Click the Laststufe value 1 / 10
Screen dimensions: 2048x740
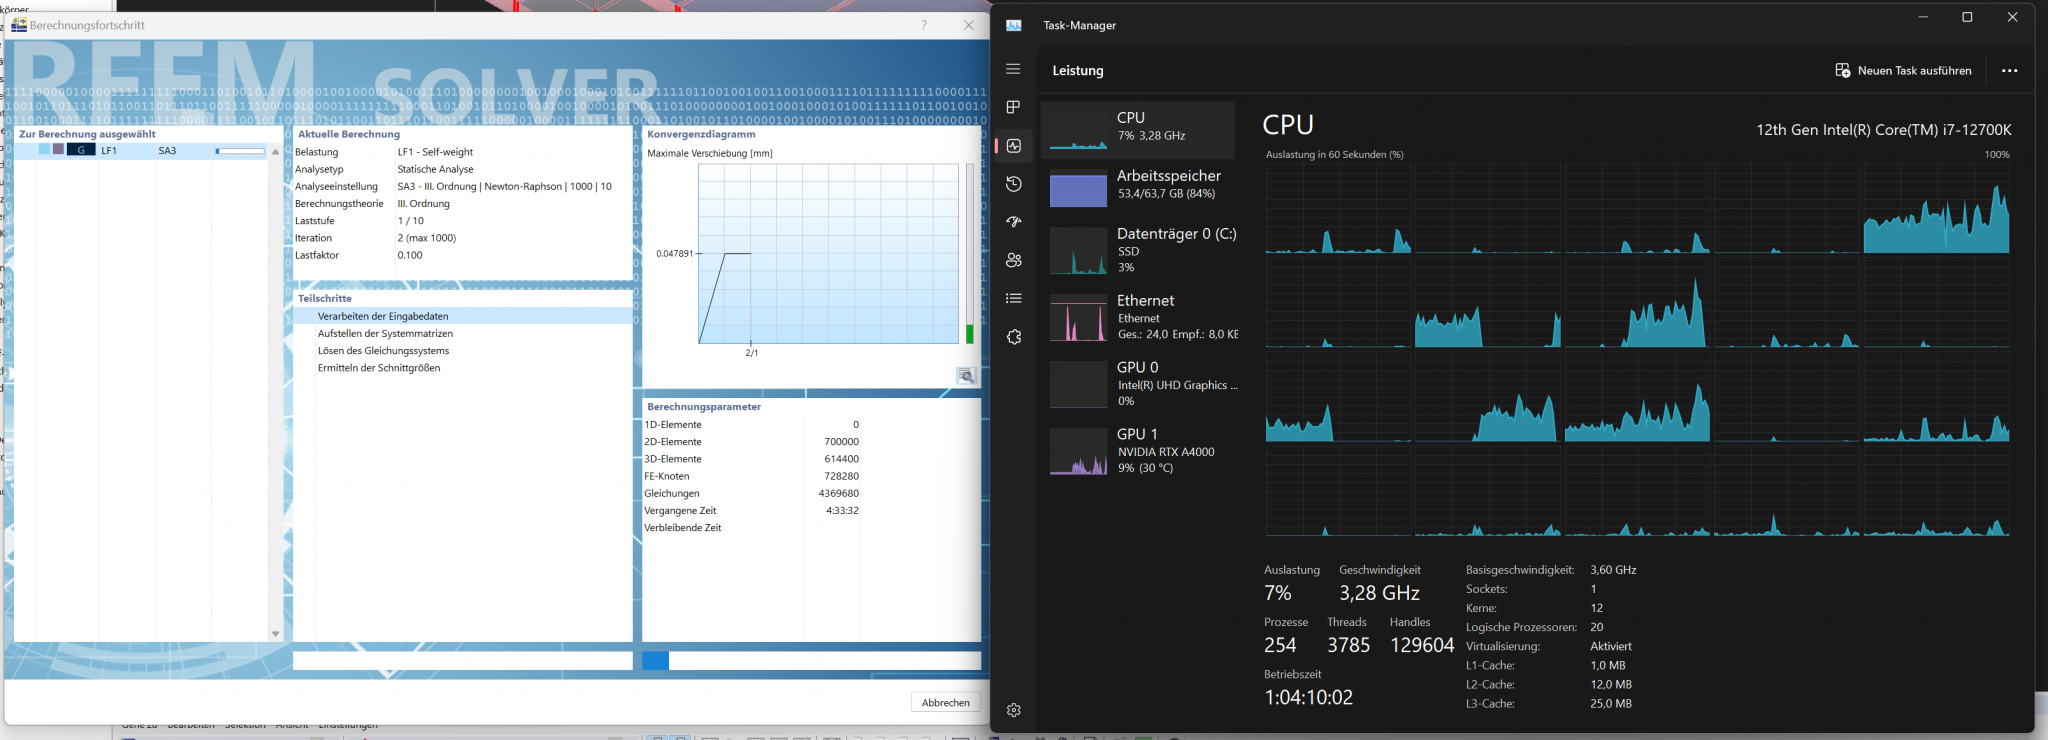(410, 221)
